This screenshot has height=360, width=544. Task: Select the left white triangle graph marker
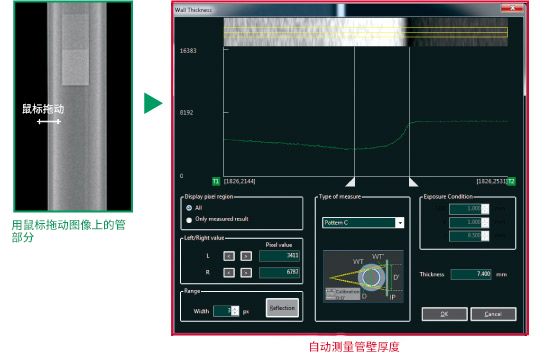[350, 182]
